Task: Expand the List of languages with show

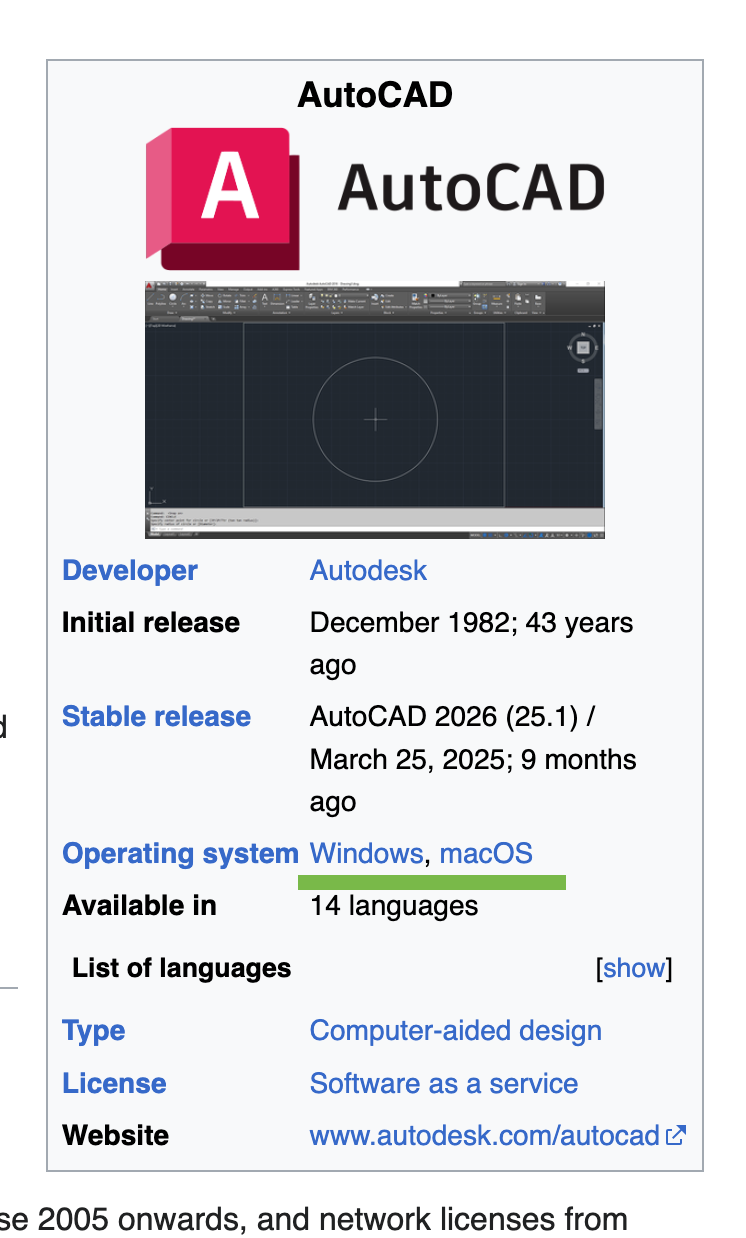Action: (634, 968)
